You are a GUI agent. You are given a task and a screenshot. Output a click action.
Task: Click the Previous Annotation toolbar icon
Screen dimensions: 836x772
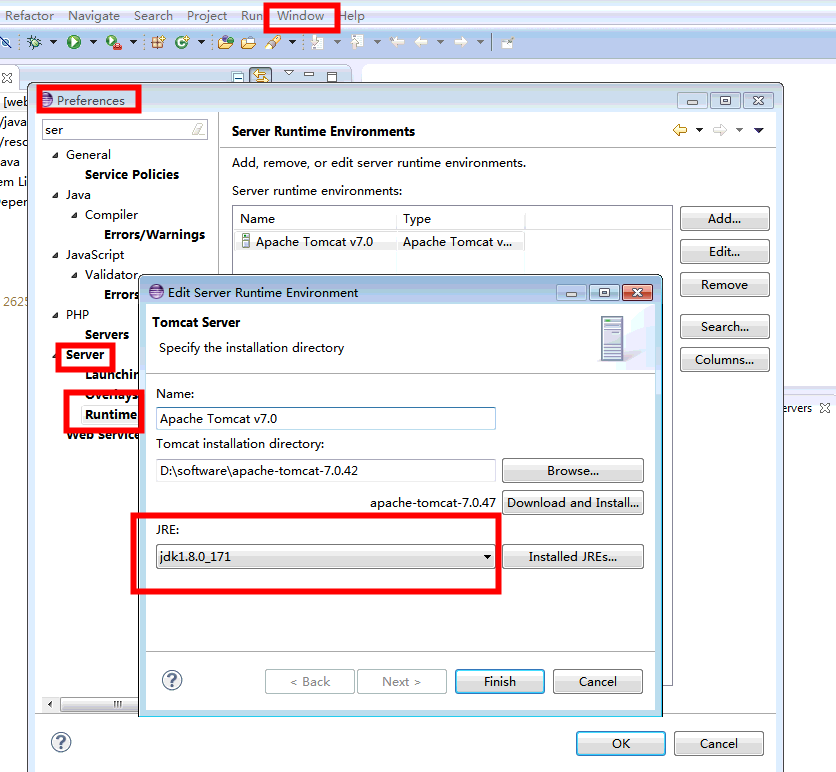tap(357, 42)
